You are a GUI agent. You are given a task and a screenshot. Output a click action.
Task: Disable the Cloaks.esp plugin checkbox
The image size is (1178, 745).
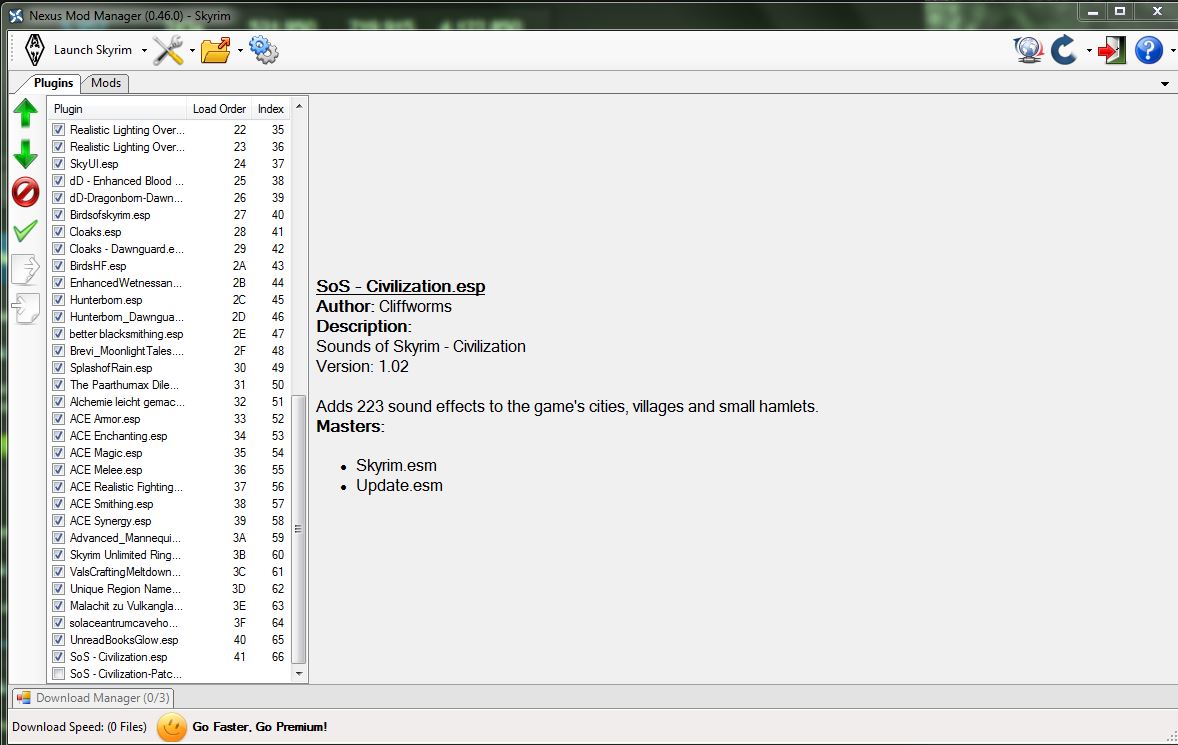59,232
